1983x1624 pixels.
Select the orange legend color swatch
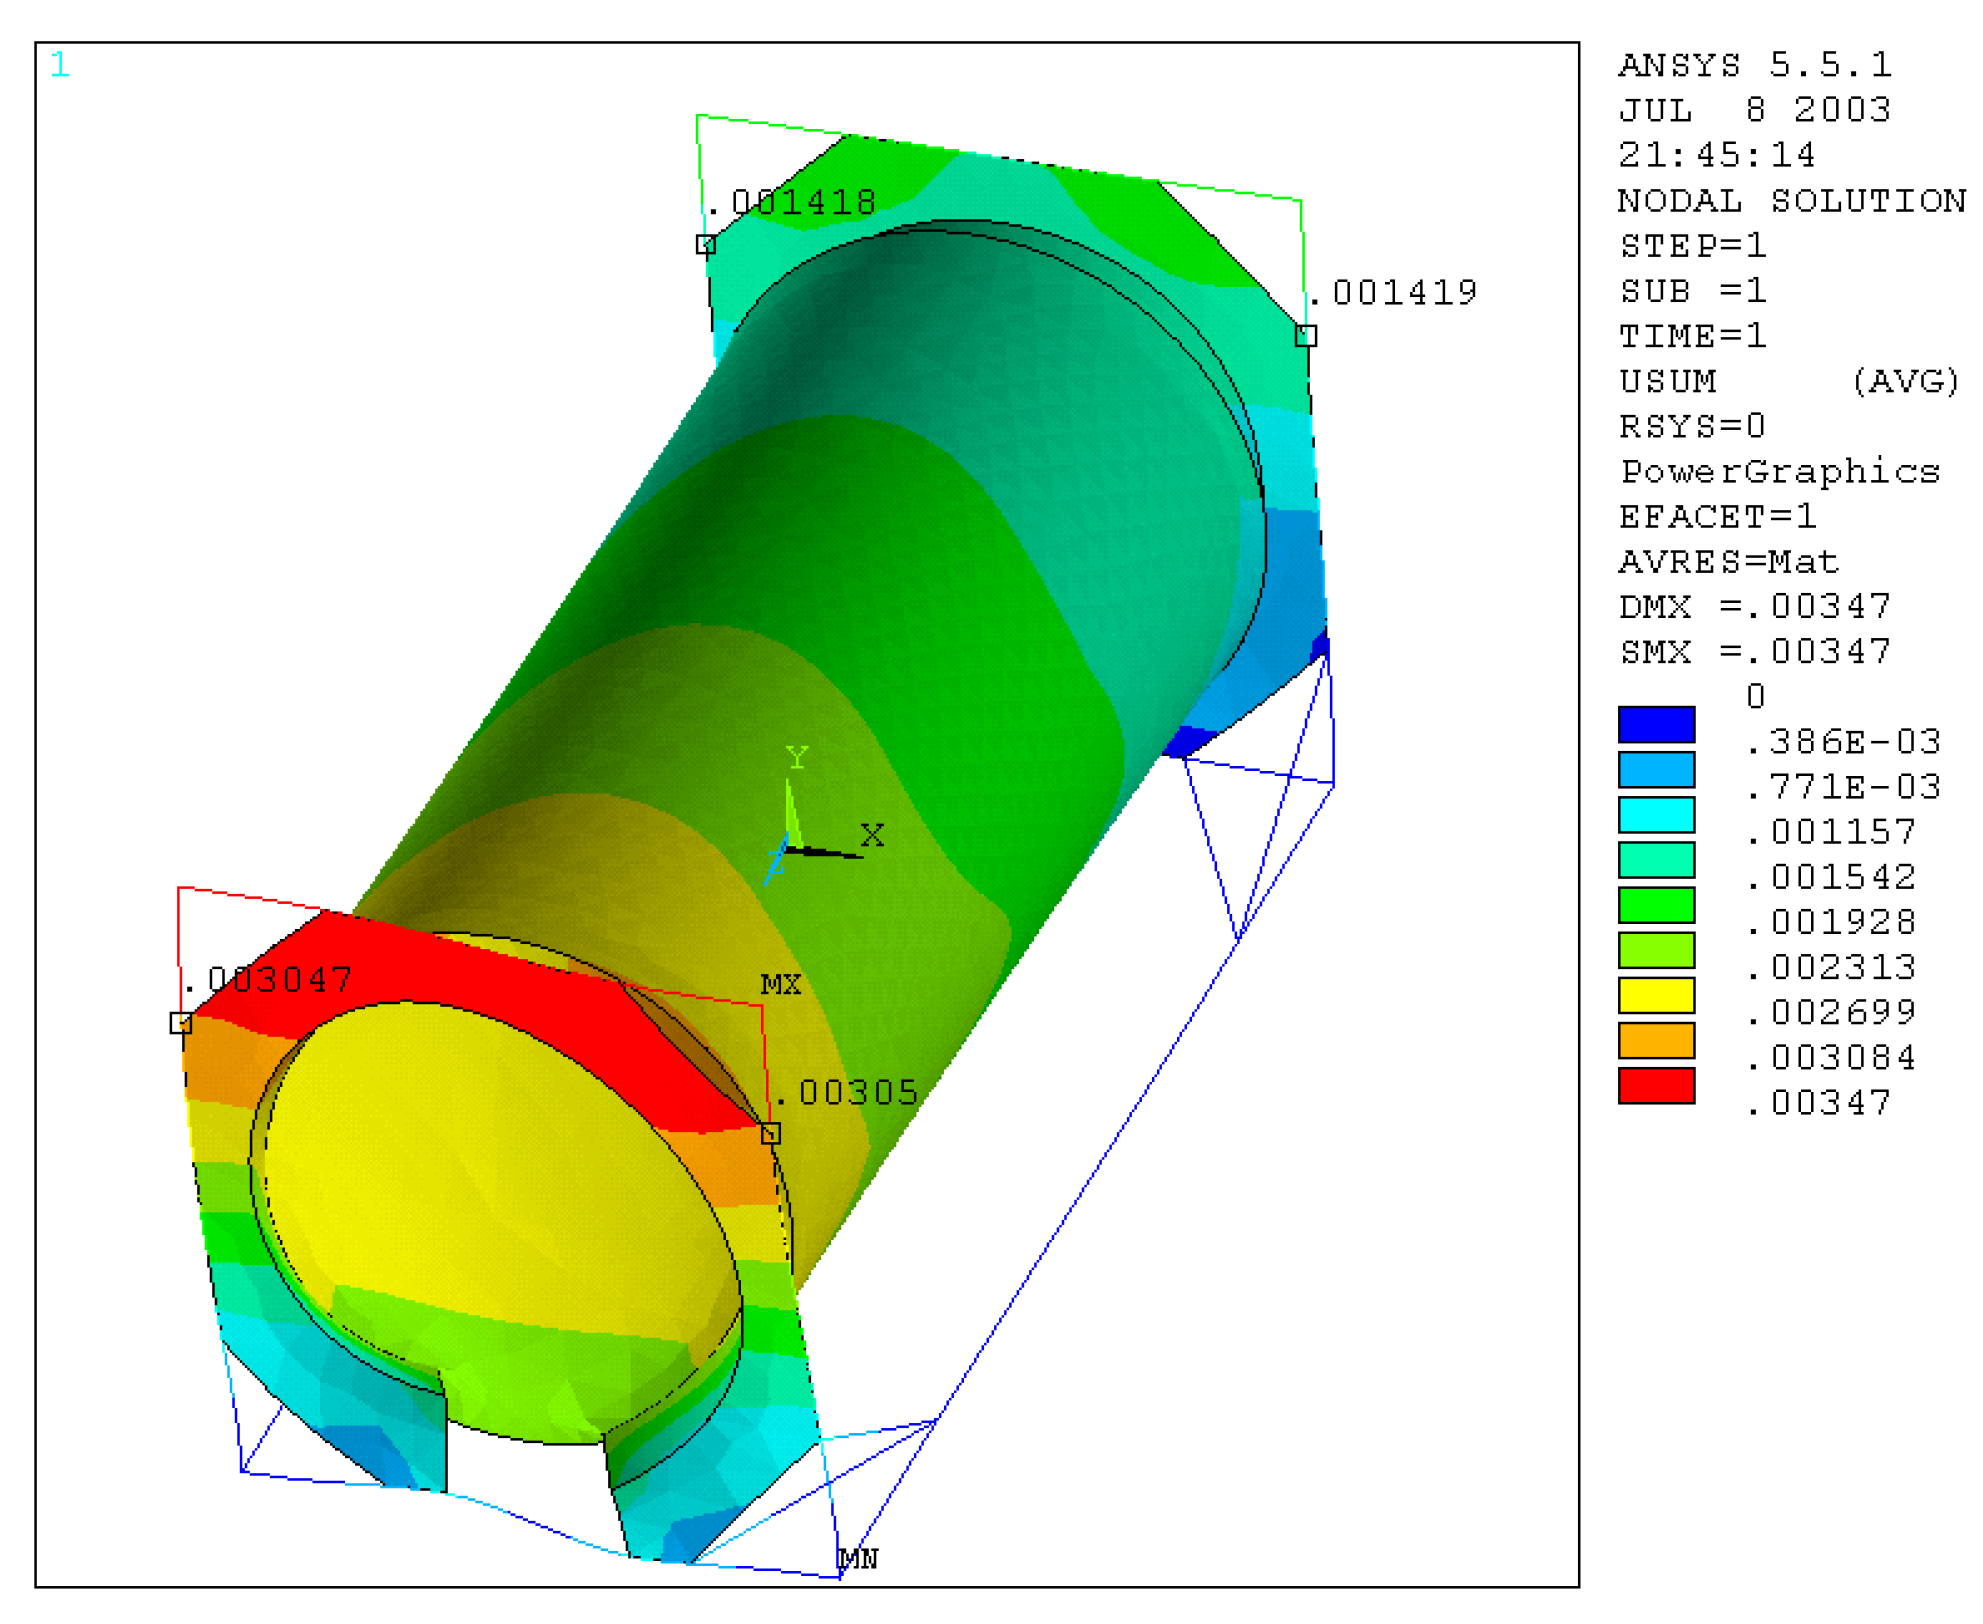1655,1040
